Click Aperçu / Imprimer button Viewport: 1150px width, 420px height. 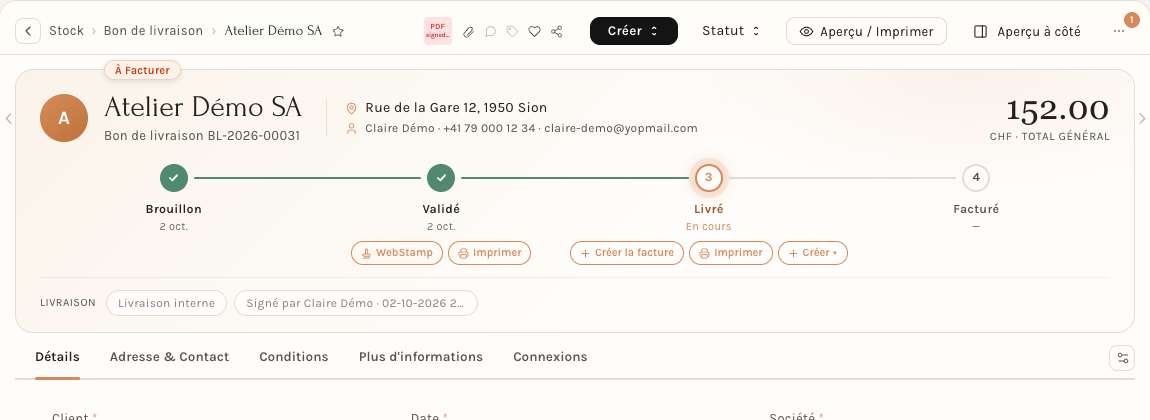866,32
